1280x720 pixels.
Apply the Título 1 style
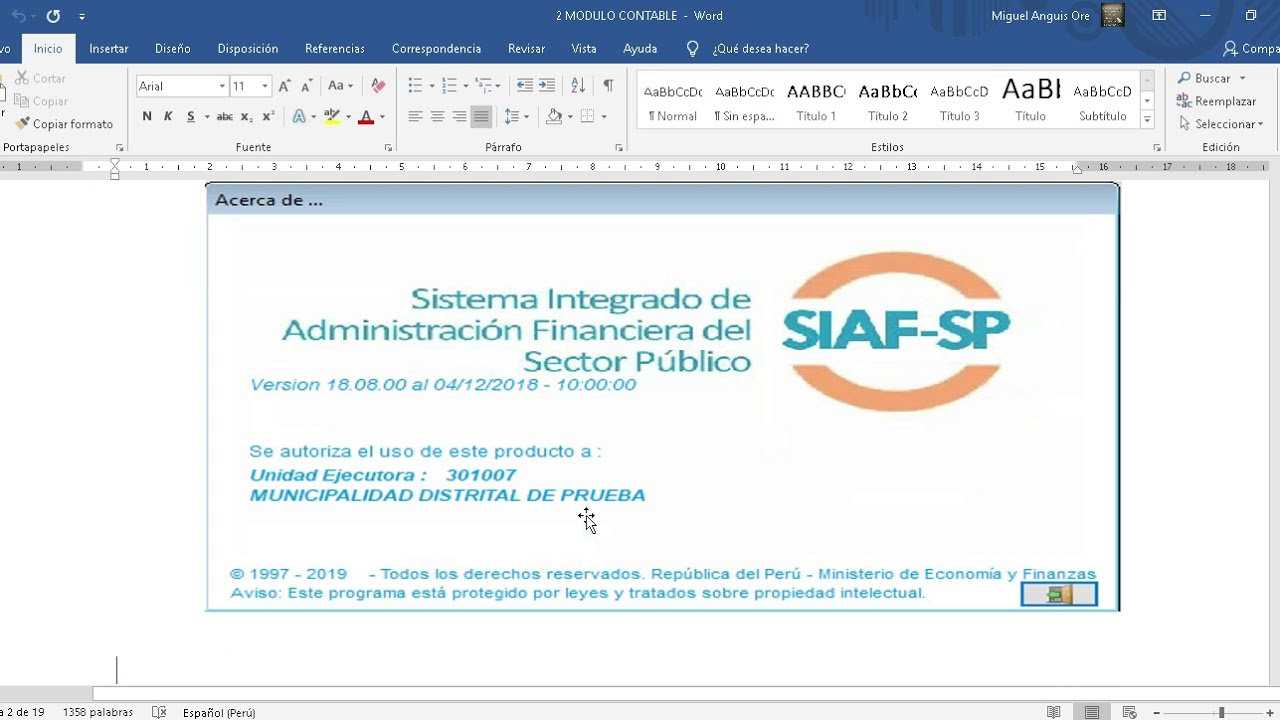[x=816, y=101]
